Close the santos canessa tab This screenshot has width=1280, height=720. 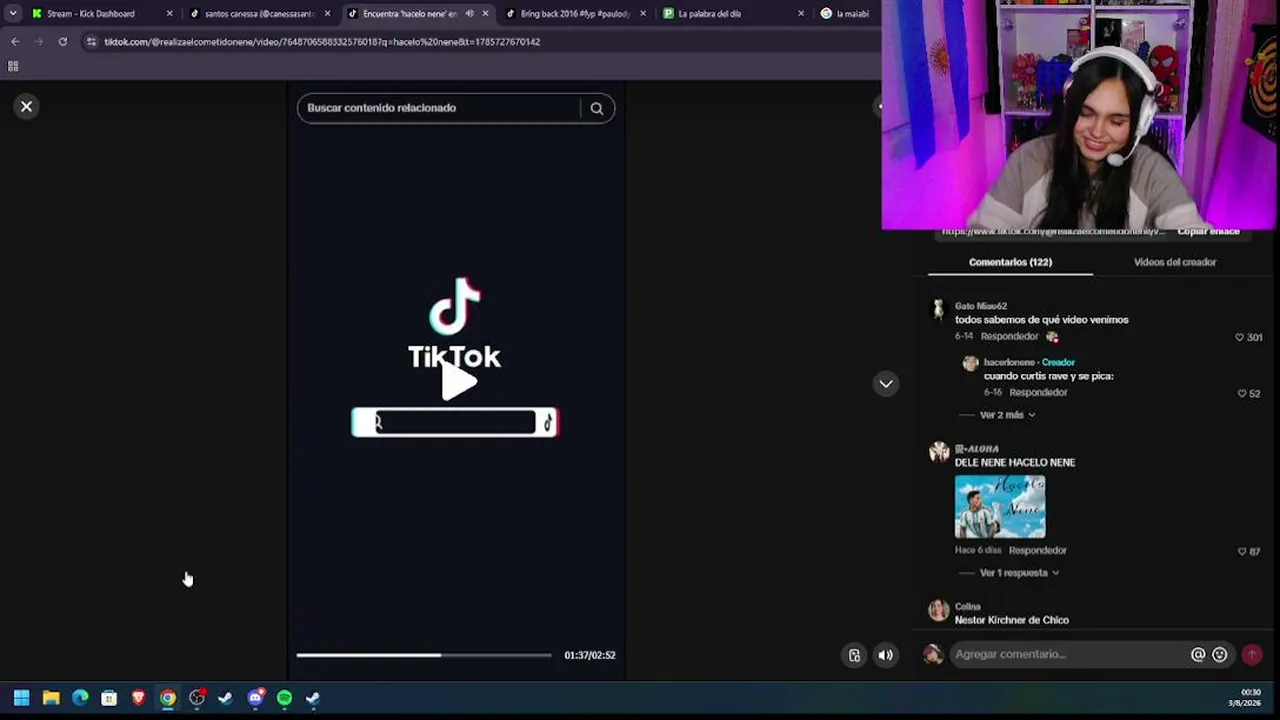click(x=327, y=14)
